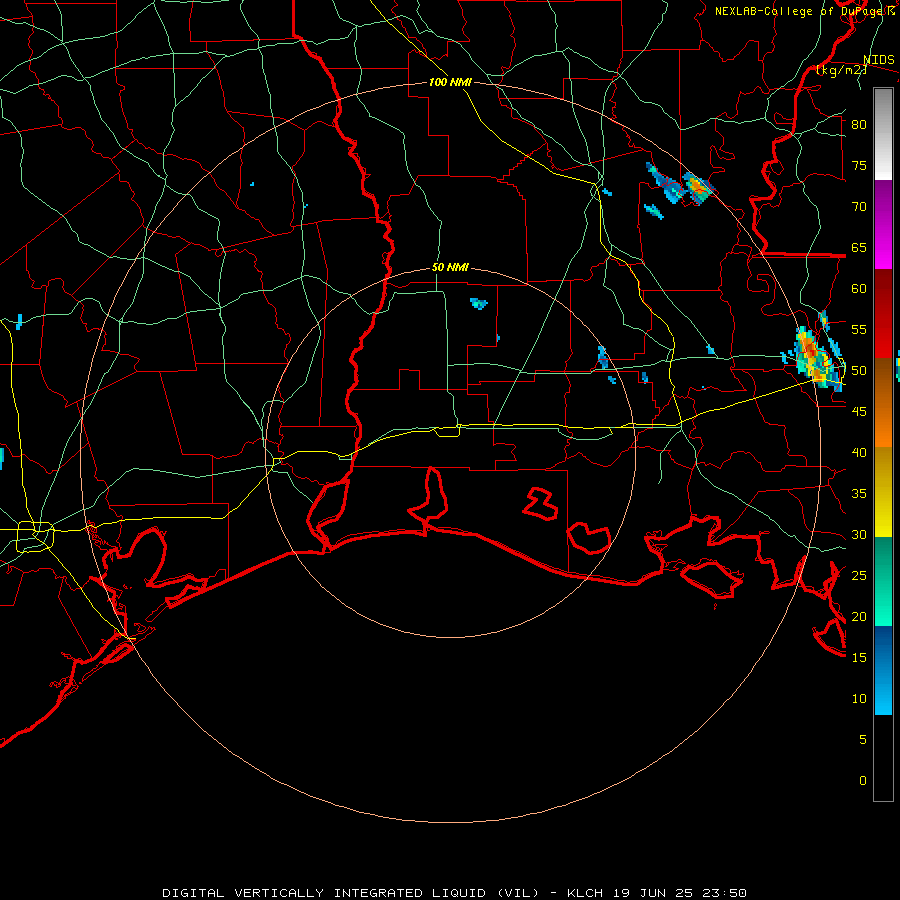Click the 40 value on the color scale
Screen dimensions: 900x900
coord(859,452)
